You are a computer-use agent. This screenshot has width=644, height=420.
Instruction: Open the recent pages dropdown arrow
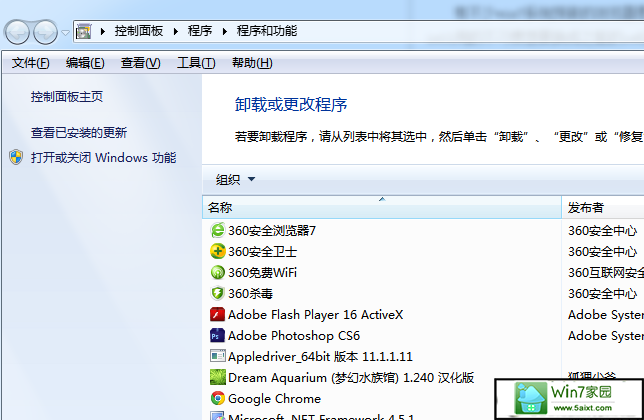[65, 32]
